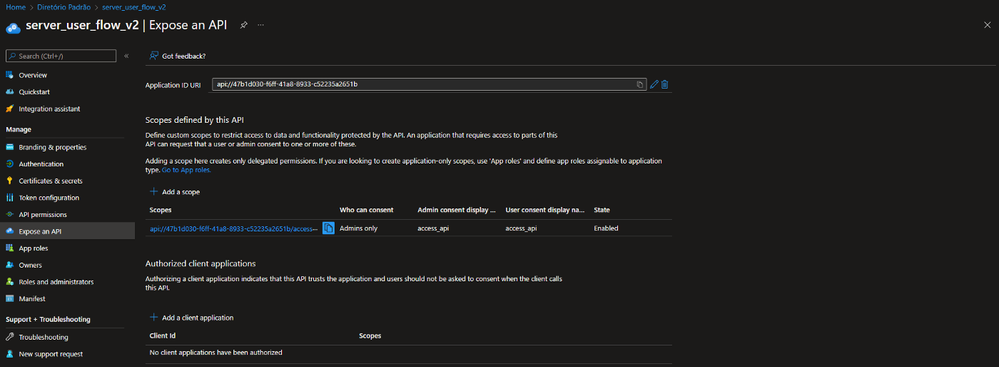Click the Manifest icon in sidebar
The width and height of the screenshot is (999, 367).
[10, 298]
